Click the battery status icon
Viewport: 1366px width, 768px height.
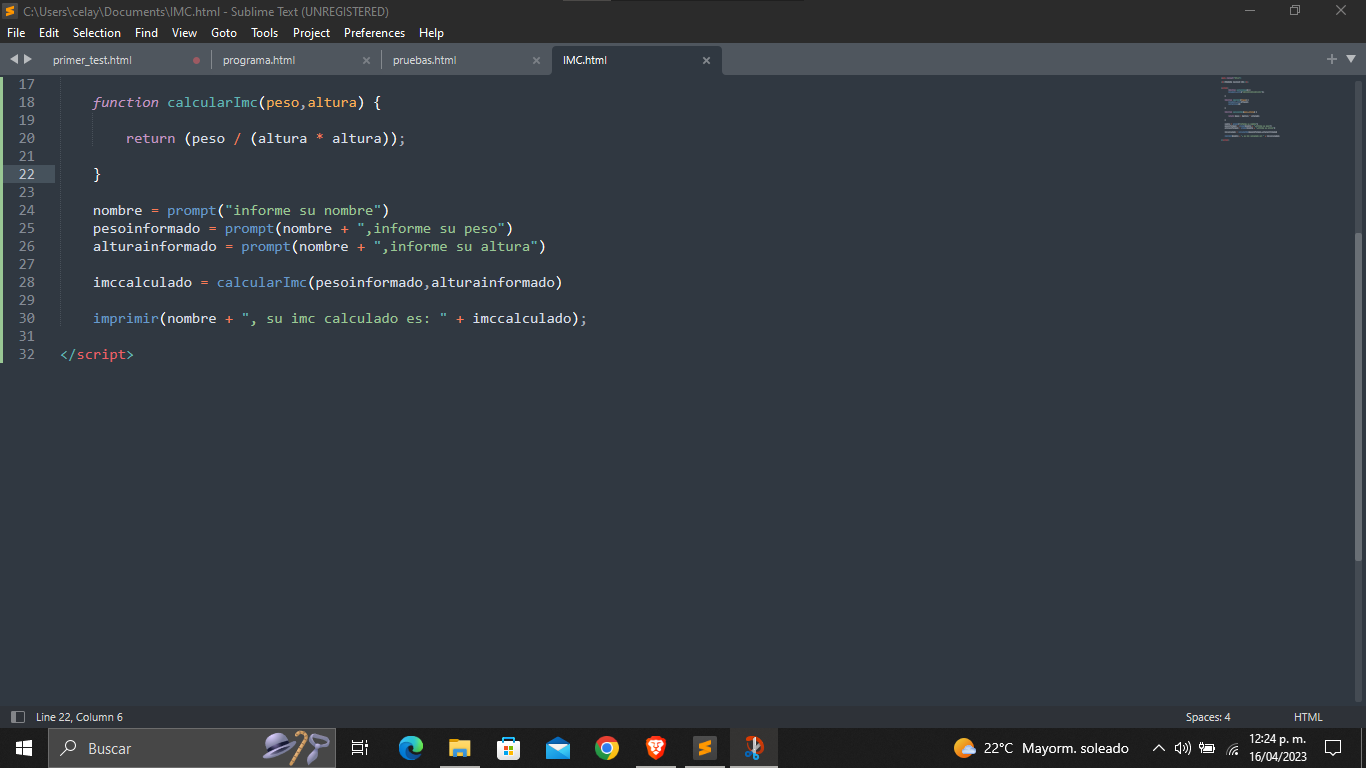tap(1207, 748)
